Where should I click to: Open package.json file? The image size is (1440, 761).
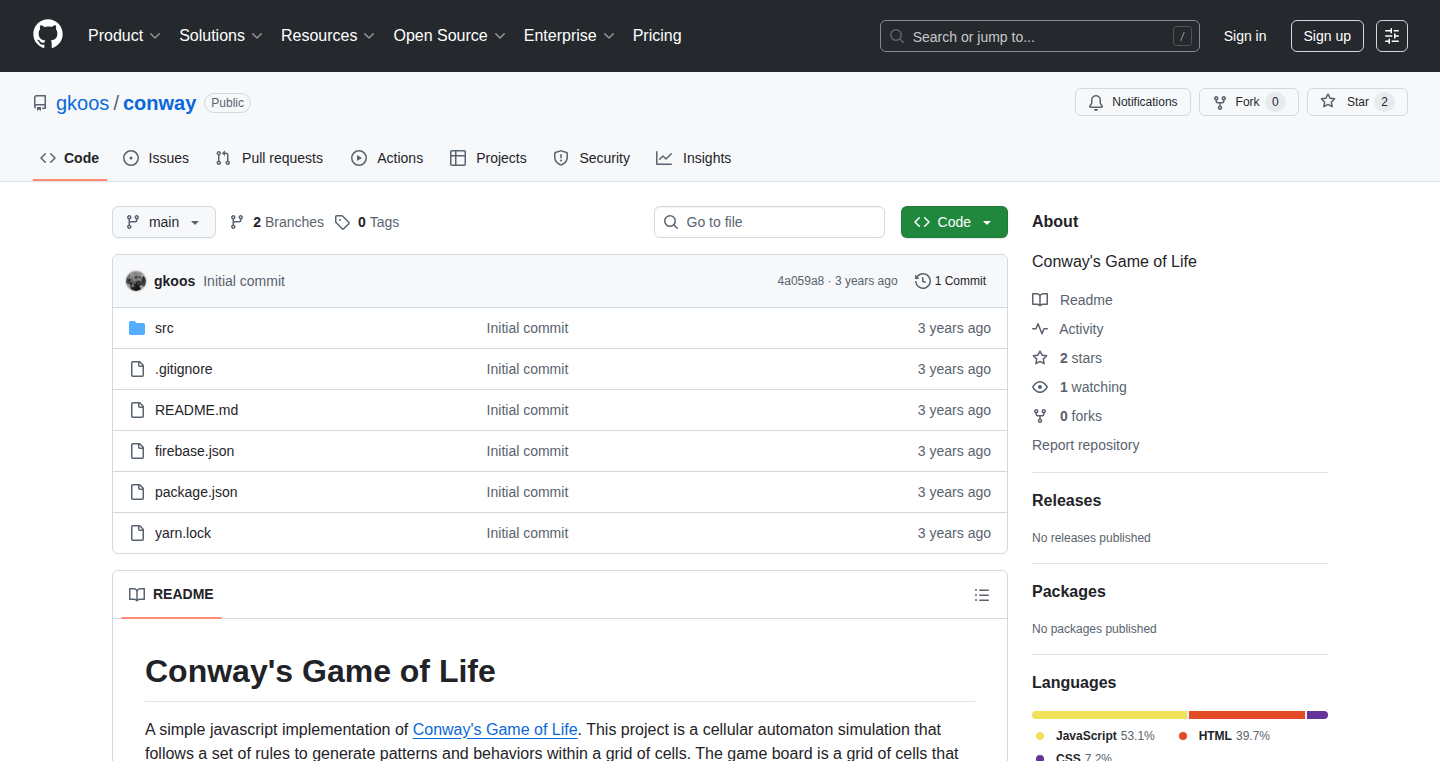tap(196, 492)
